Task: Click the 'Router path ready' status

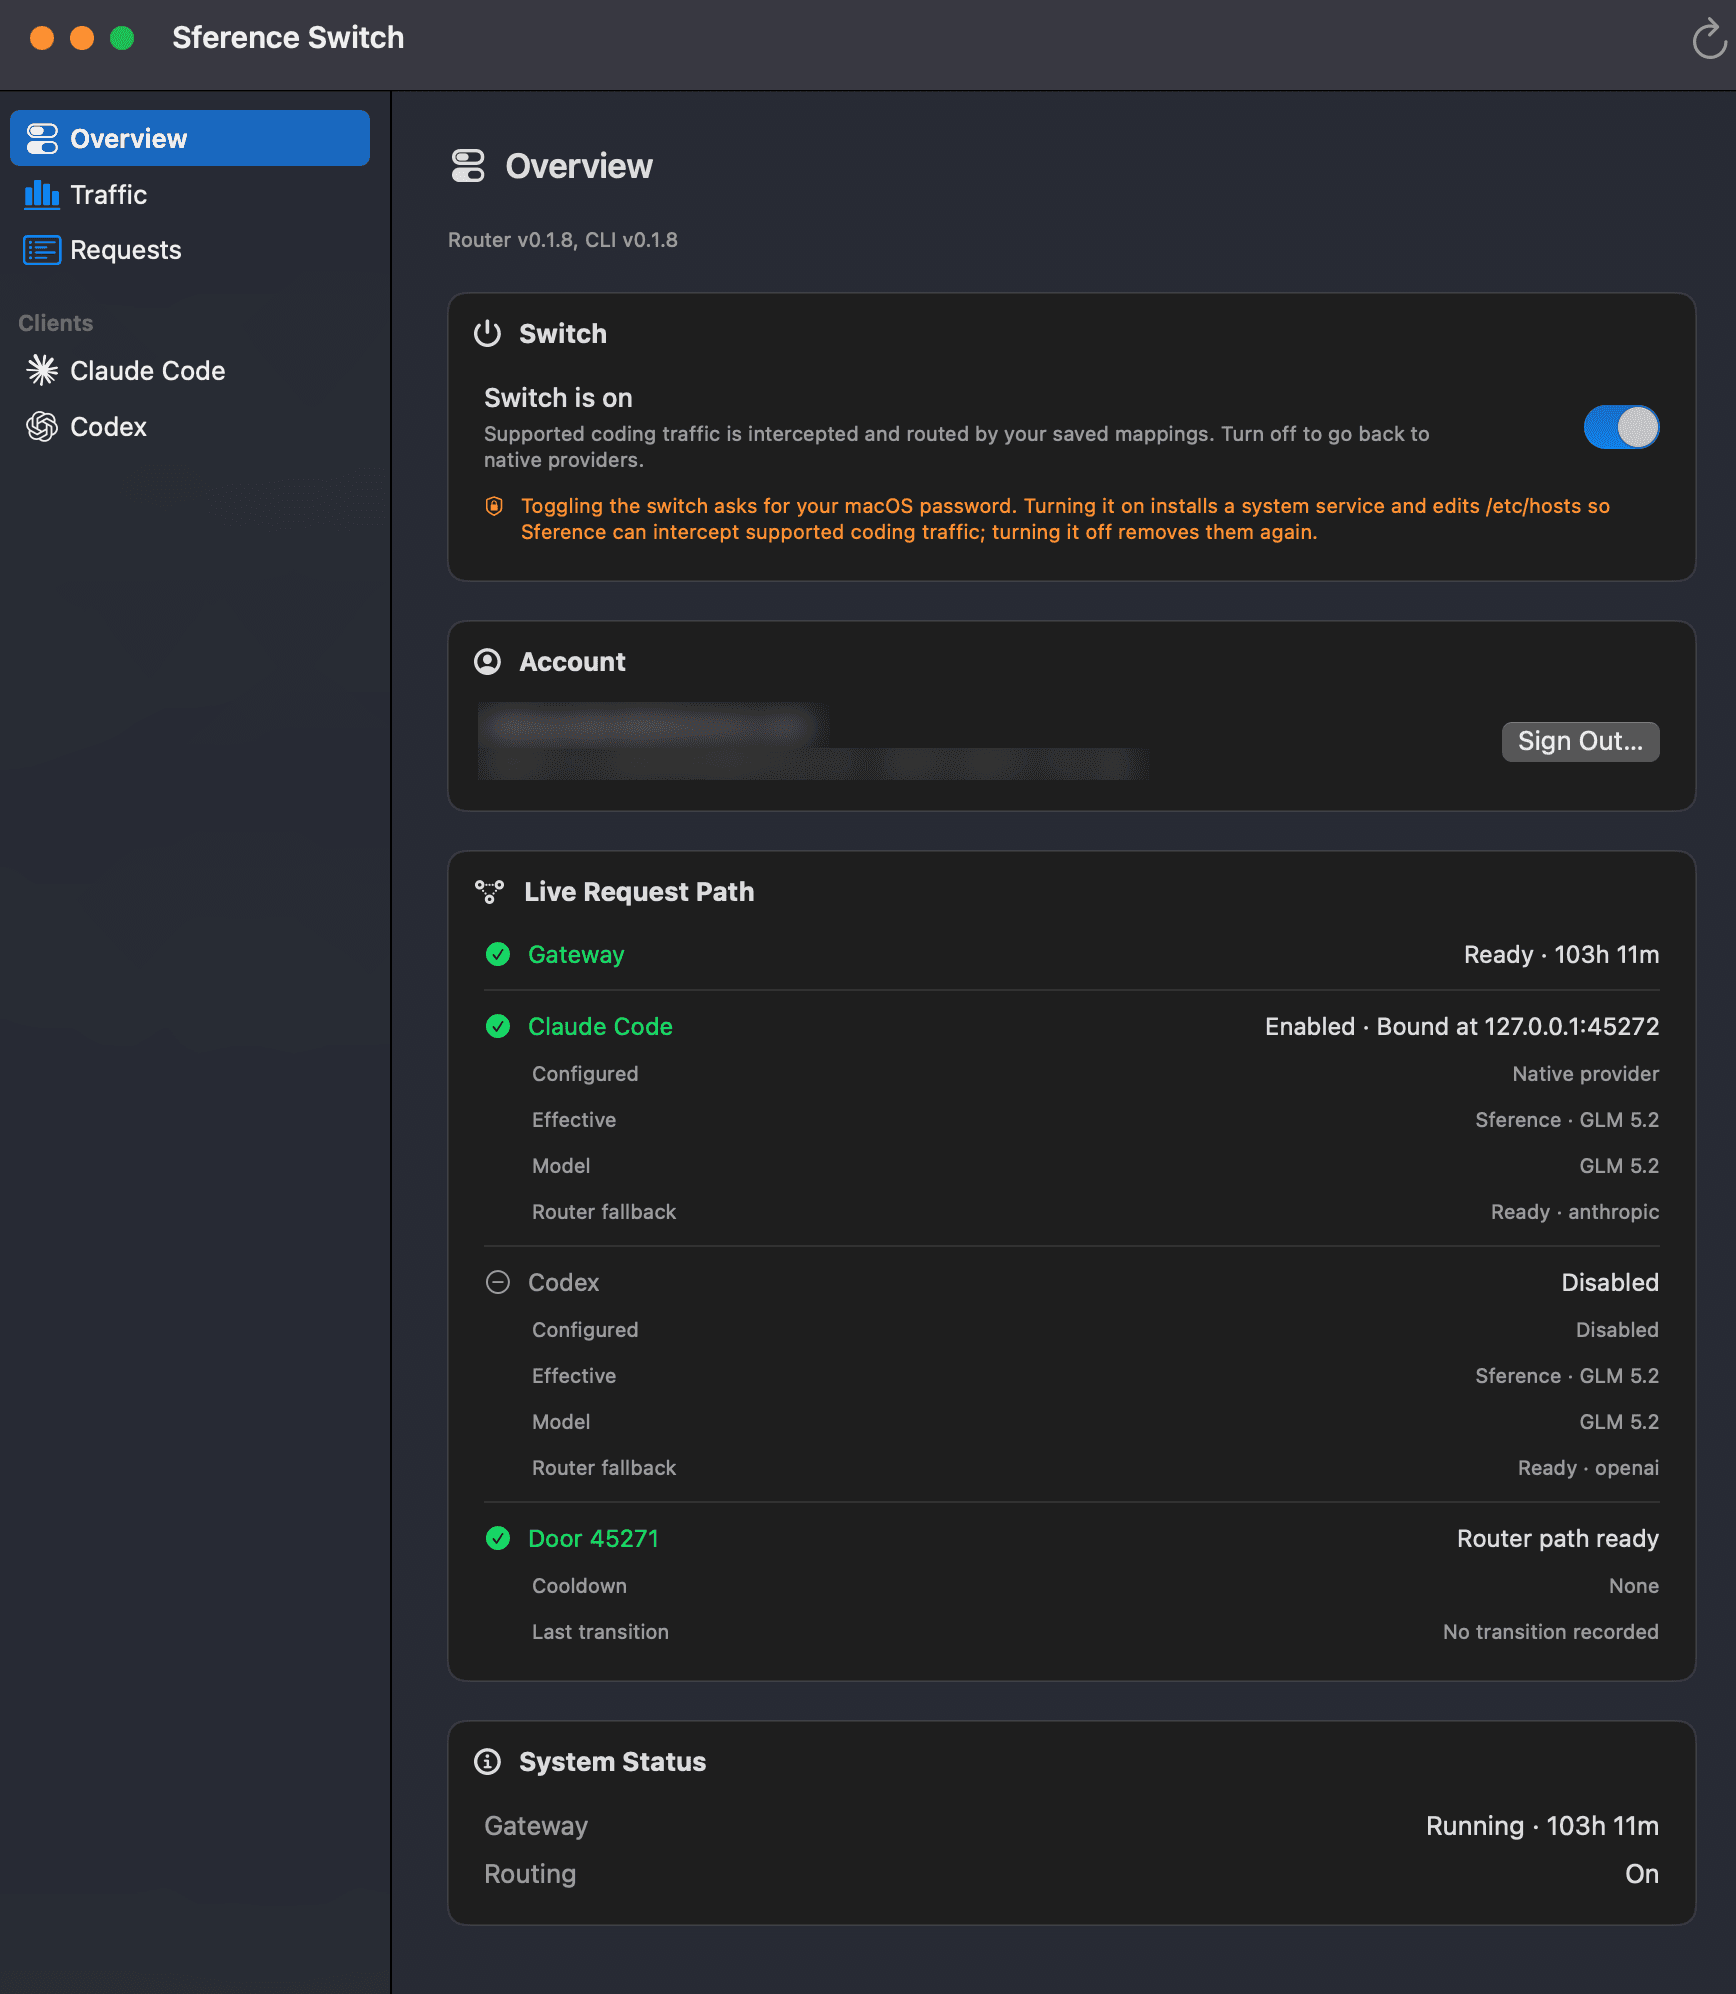Action: (1558, 1538)
